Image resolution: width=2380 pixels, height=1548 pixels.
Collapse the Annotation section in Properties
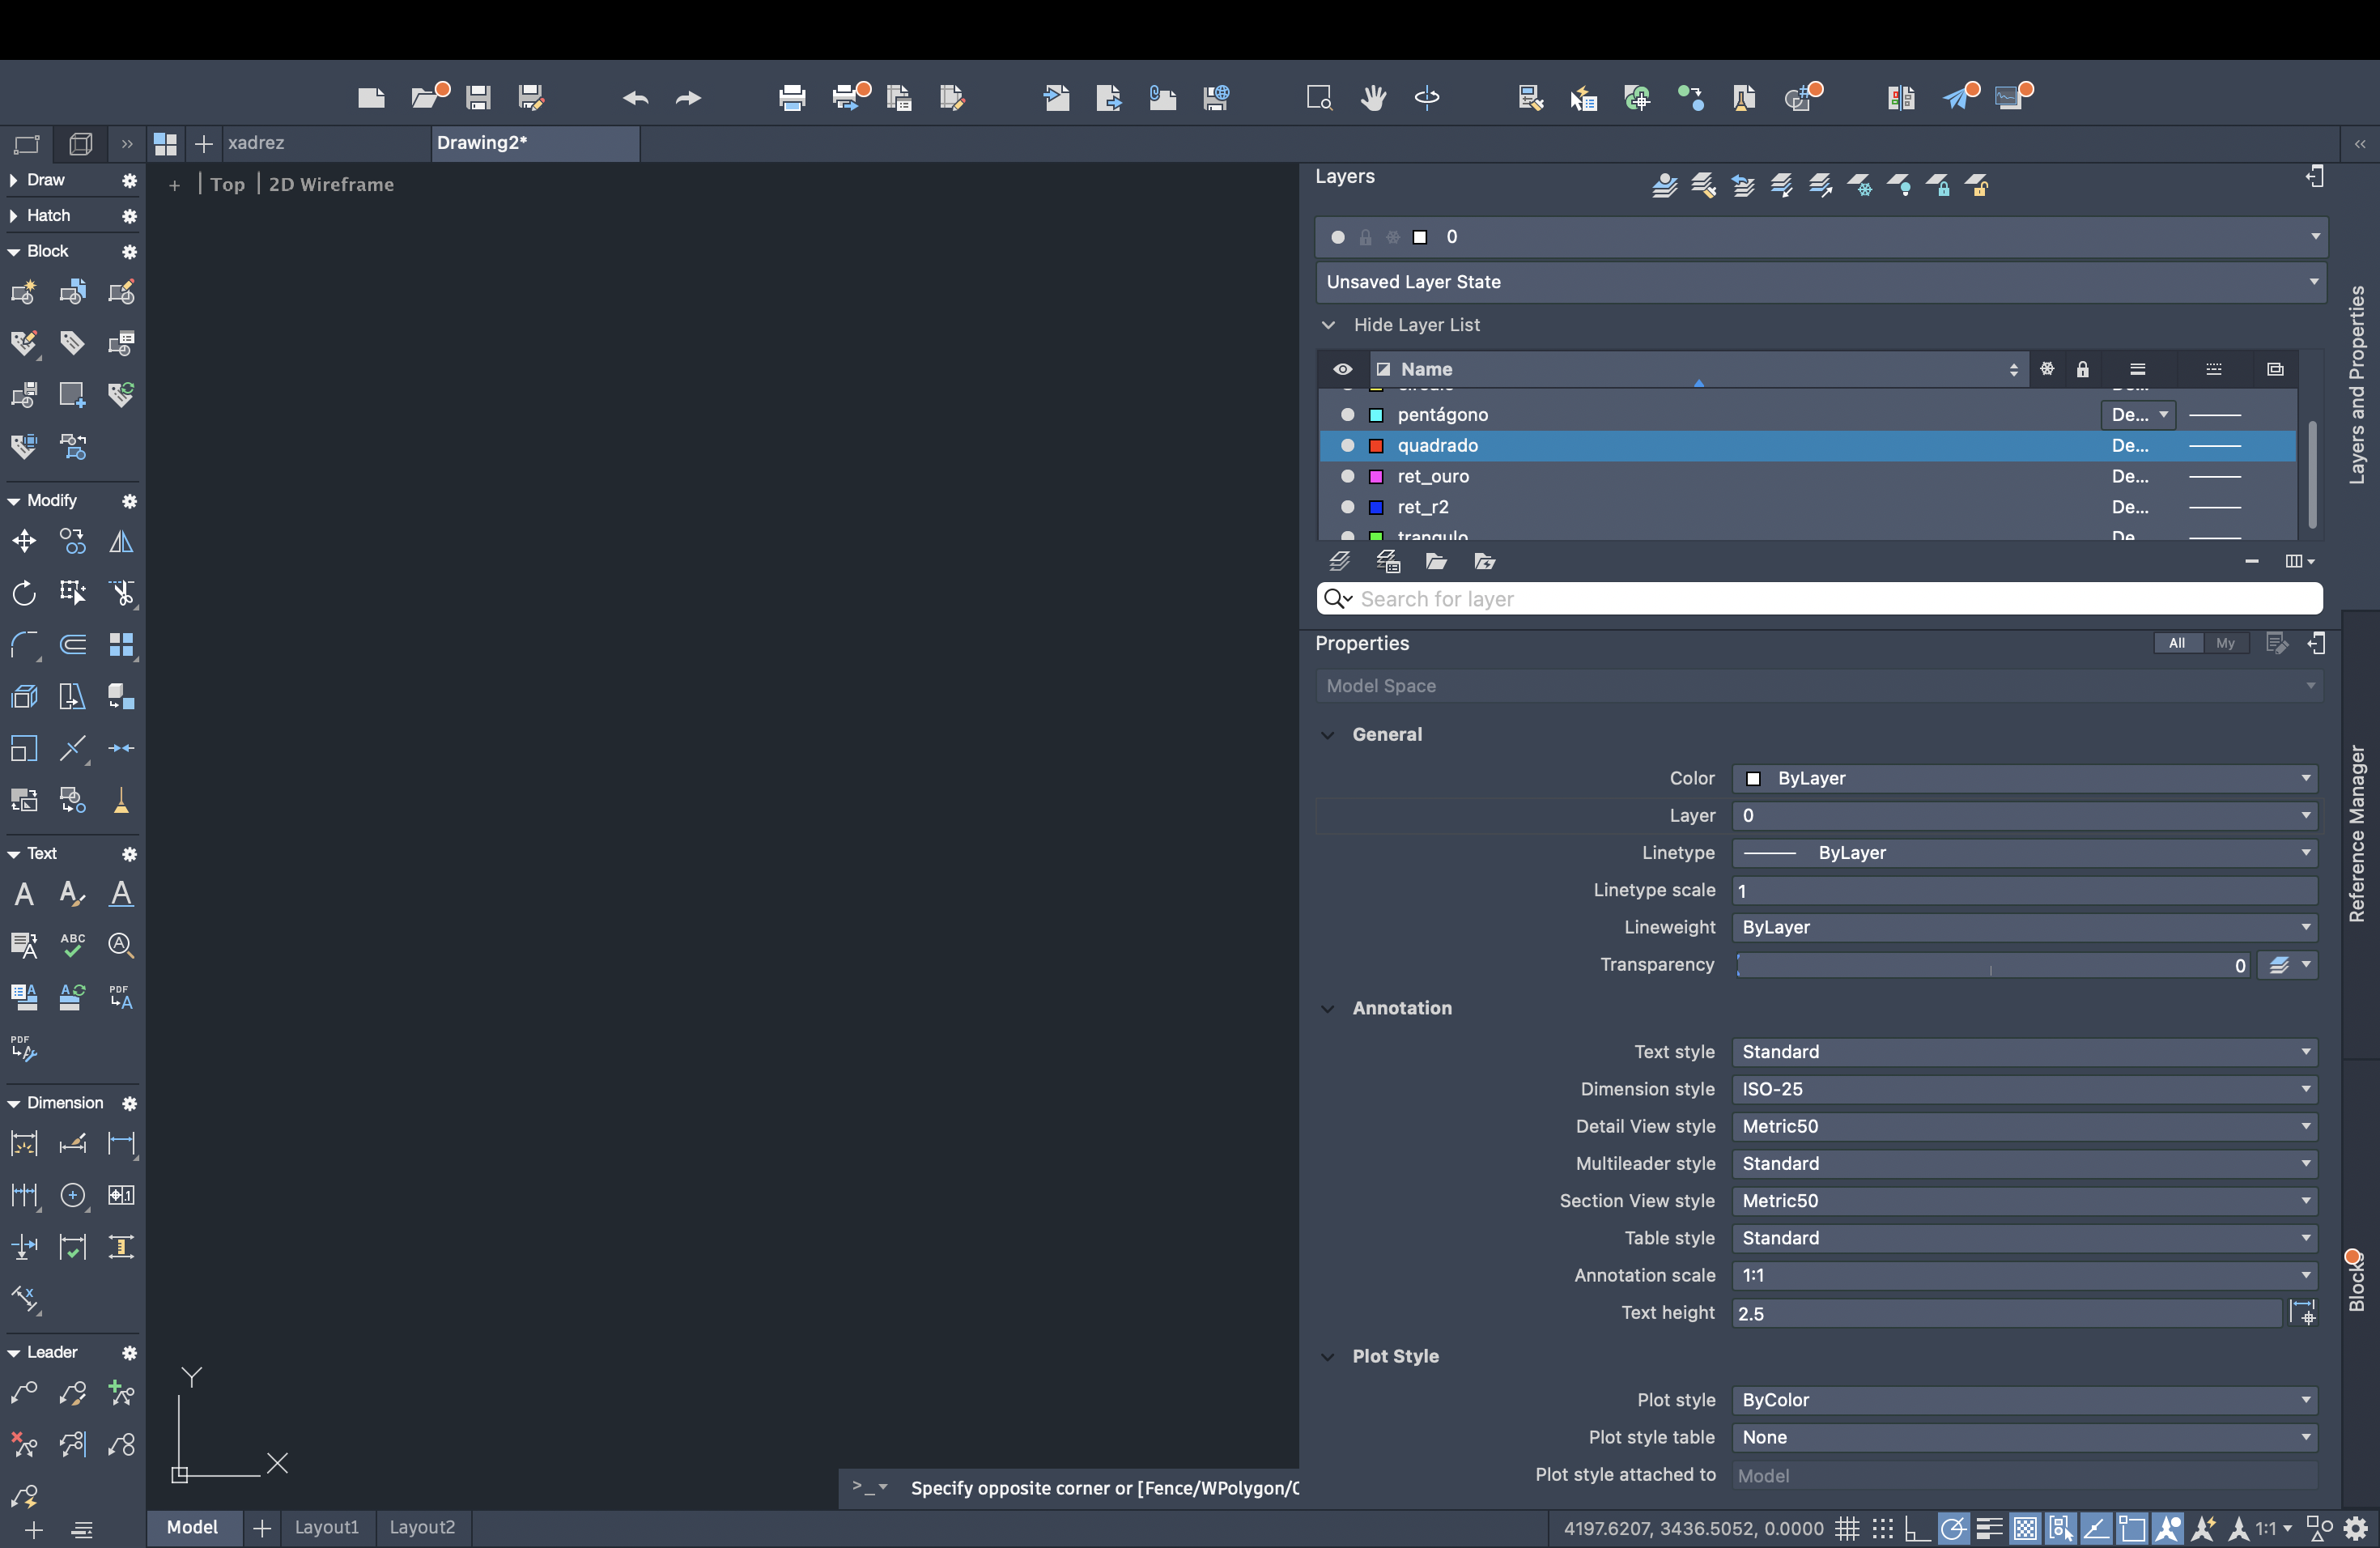(1328, 1008)
